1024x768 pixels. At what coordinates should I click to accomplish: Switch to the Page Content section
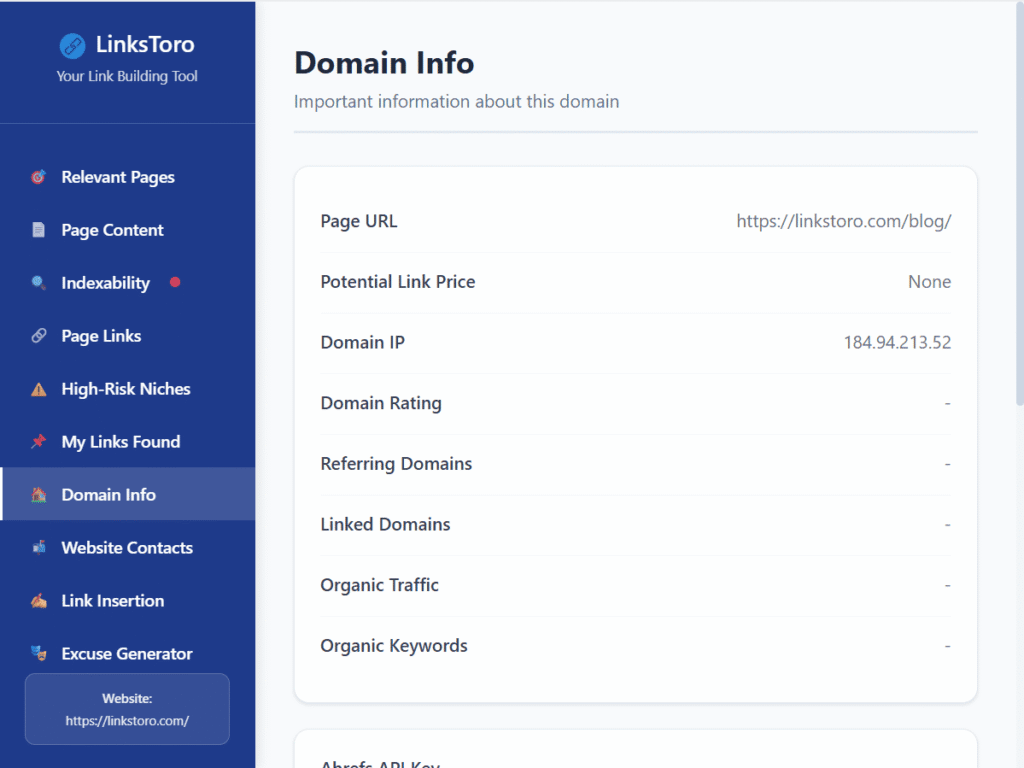pos(112,230)
